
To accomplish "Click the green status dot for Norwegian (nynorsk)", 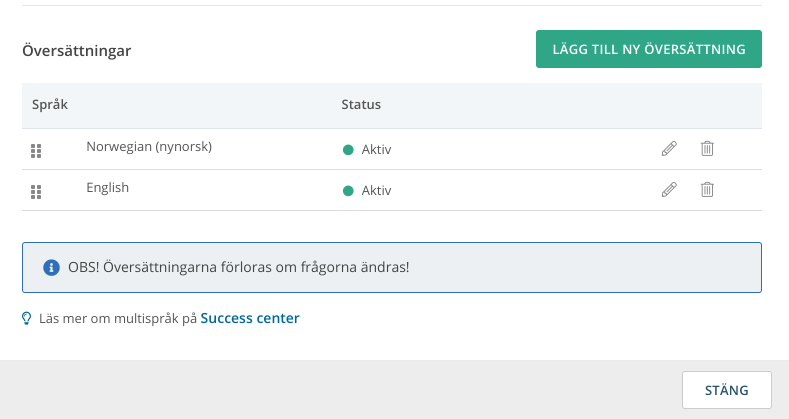I will (x=348, y=149).
